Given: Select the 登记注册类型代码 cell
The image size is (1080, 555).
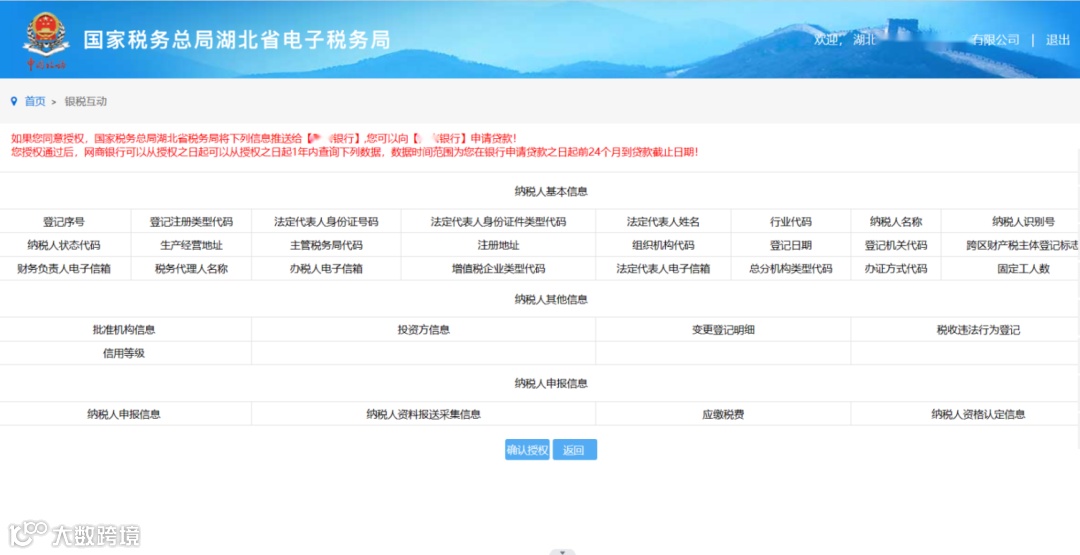Looking at the screenshot, I should (191, 222).
